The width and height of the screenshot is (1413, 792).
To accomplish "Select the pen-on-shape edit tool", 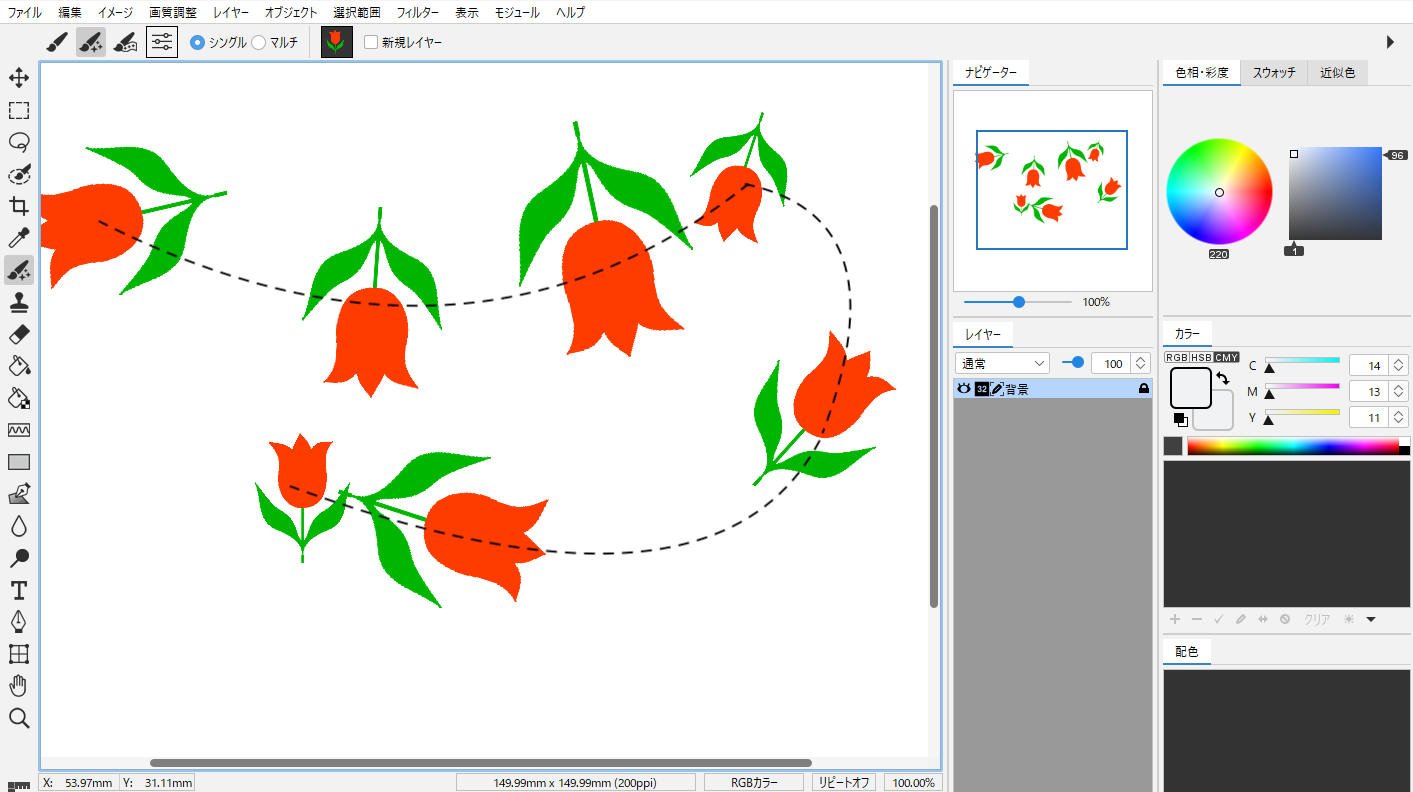I will point(19,494).
